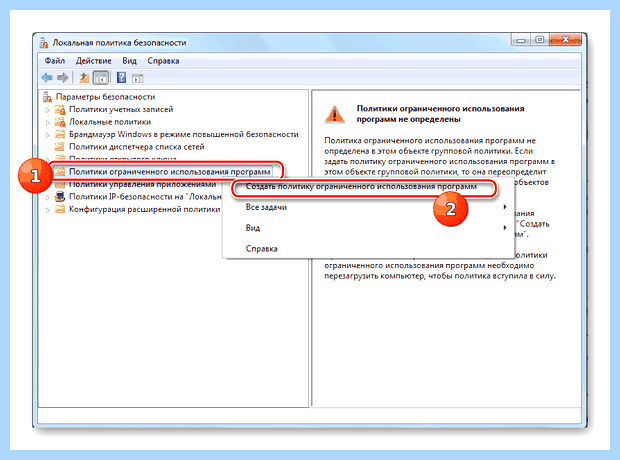
Task: Open the Файл menu
Action: tap(55, 61)
